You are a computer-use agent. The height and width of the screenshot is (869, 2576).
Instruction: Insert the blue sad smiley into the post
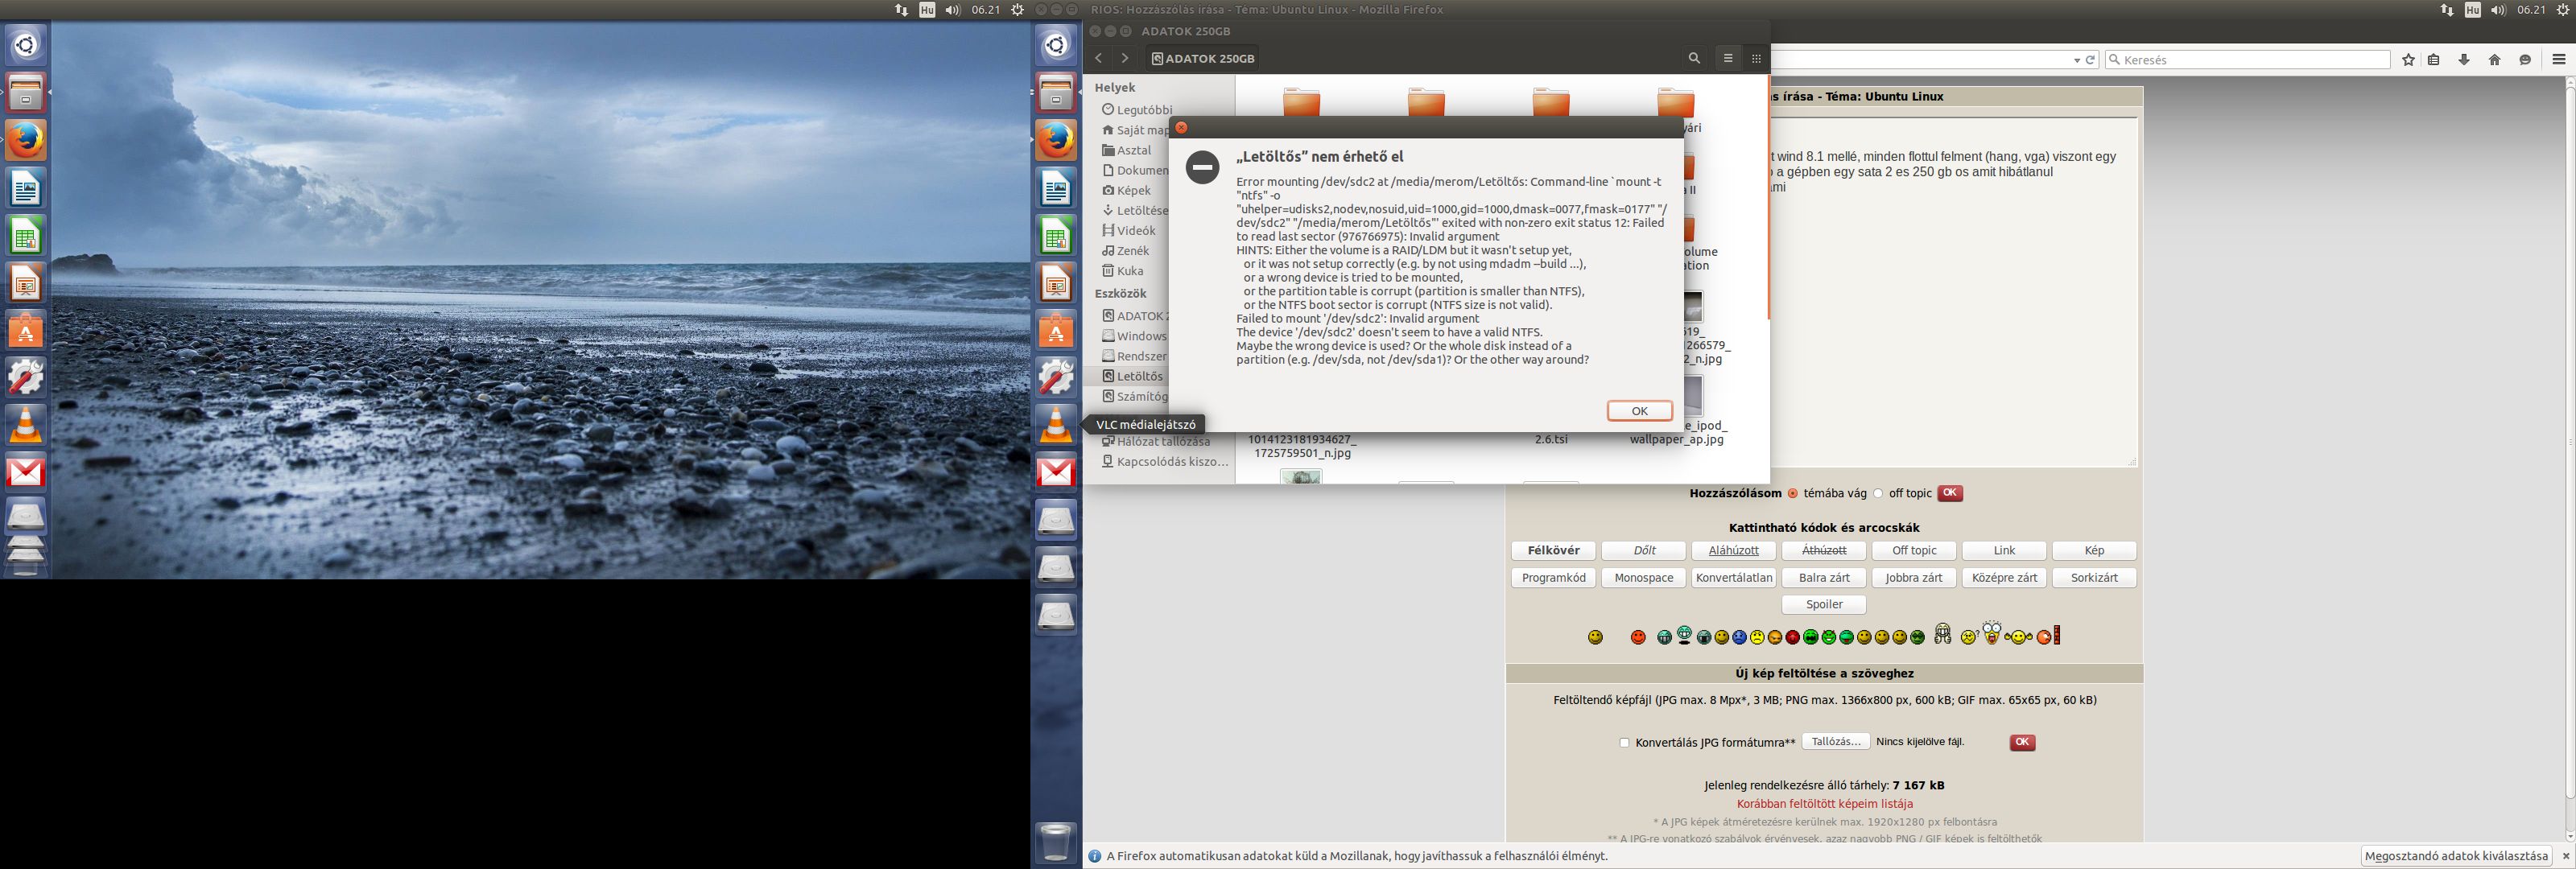1739,637
